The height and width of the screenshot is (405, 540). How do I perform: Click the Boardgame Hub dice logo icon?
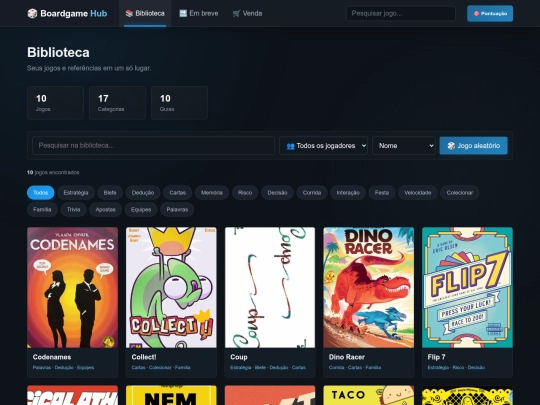click(x=32, y=13)
